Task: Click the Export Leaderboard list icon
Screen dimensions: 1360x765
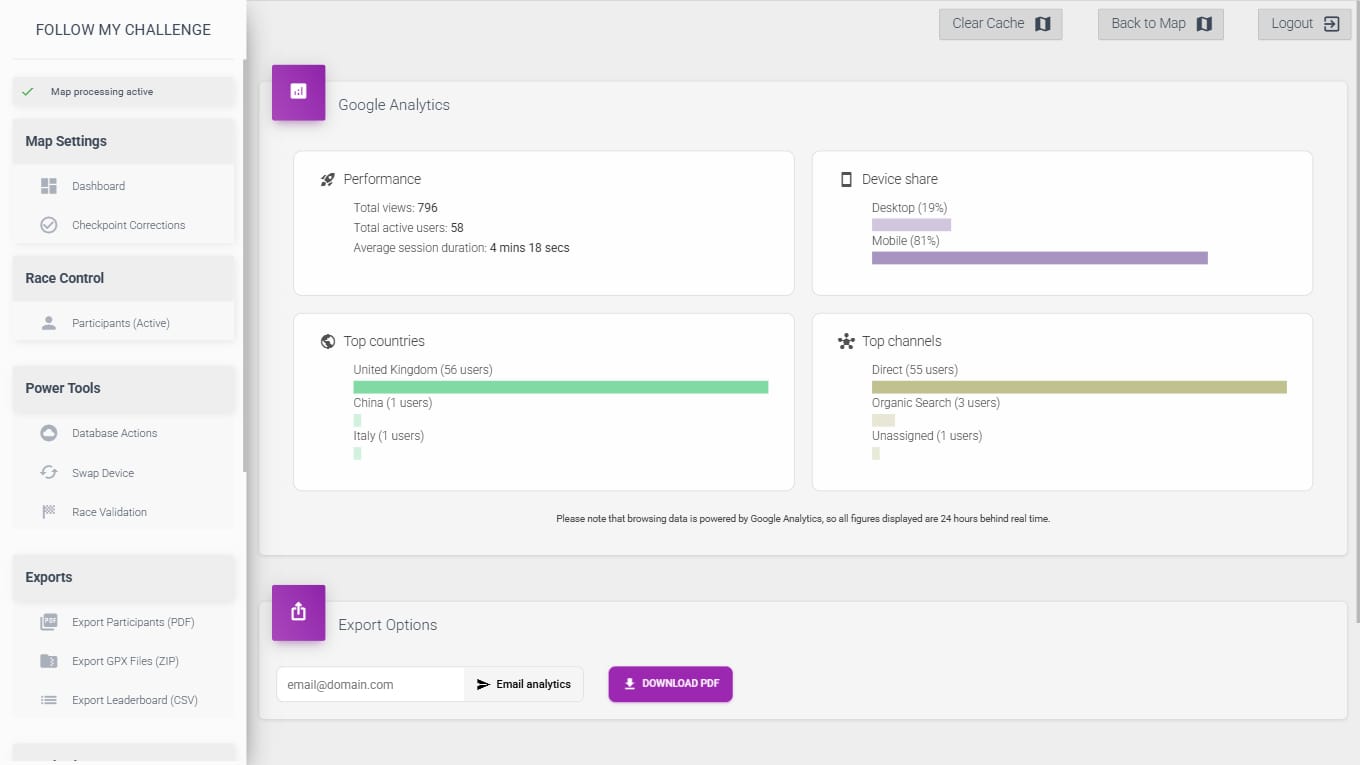Action: pos(48,700)
